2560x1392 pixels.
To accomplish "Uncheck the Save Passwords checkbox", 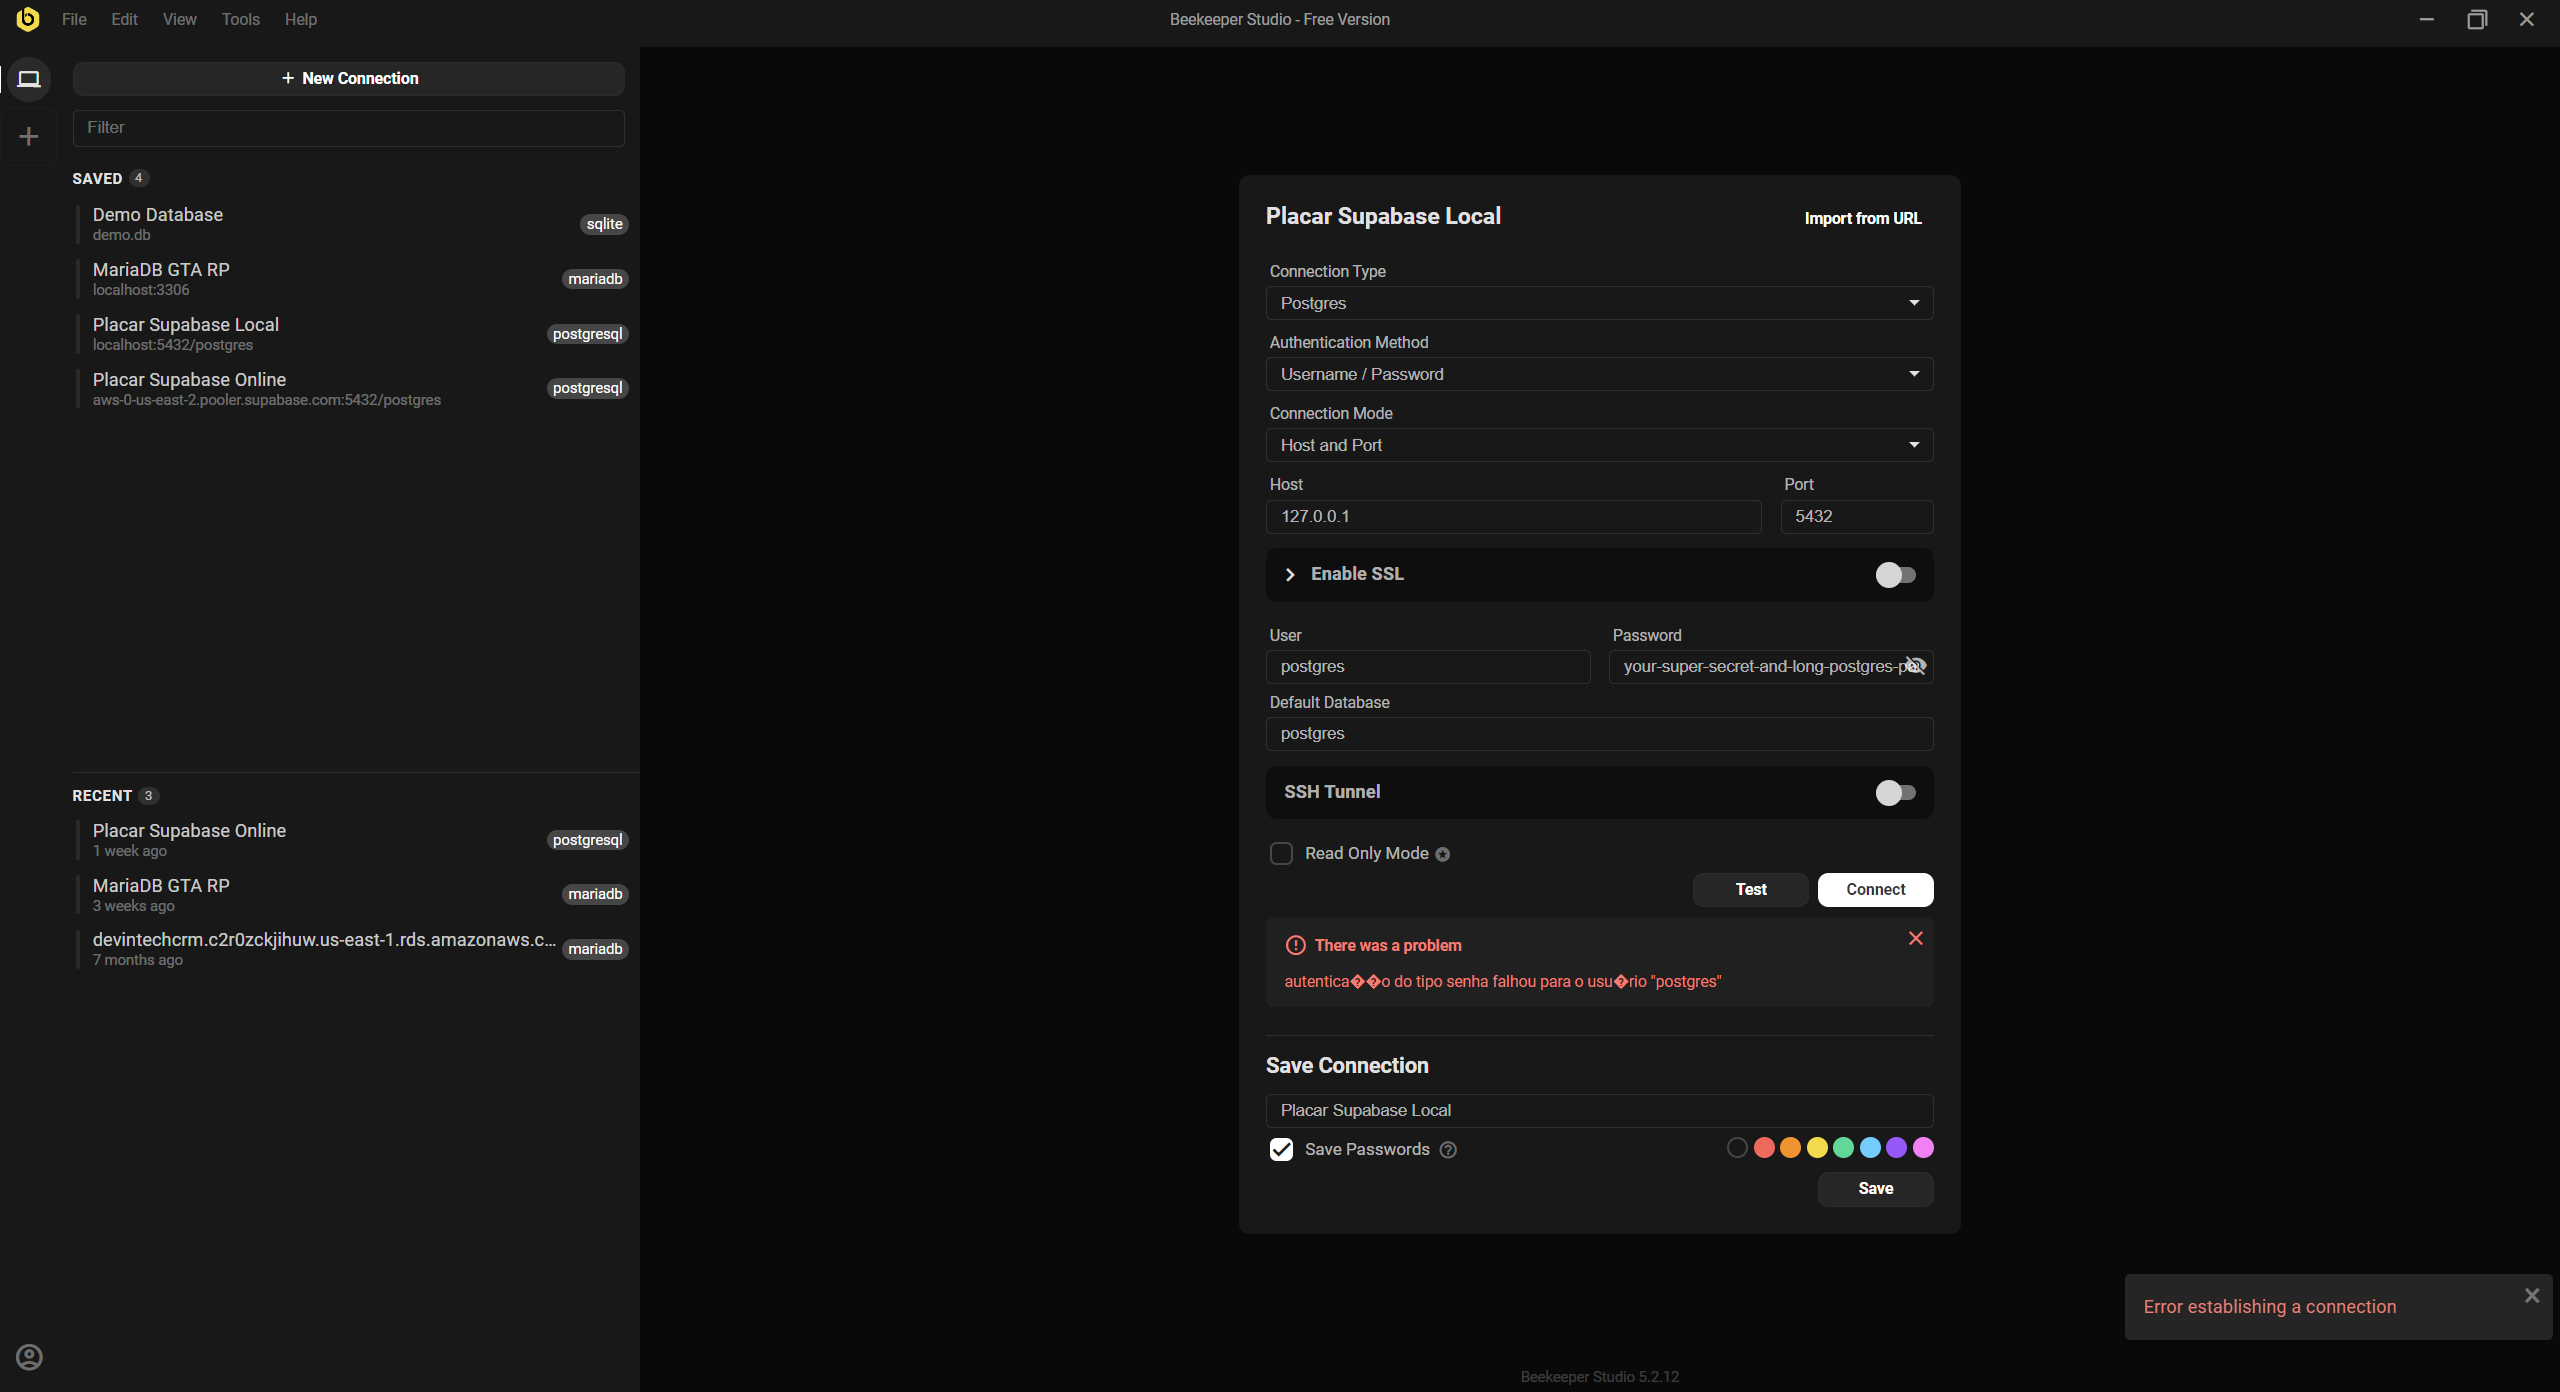I will pos(1281,1149).
